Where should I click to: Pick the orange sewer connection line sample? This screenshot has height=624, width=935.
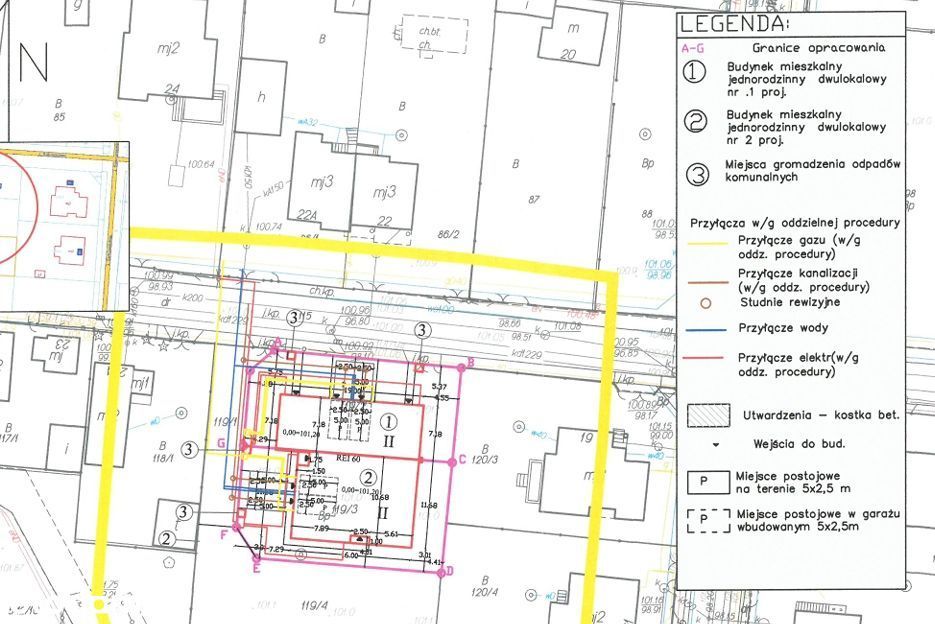pyautogui.click(x=707, y=281)
